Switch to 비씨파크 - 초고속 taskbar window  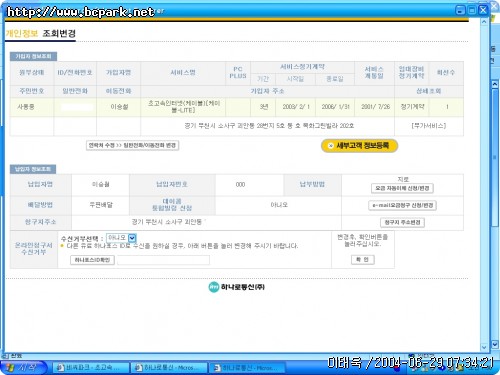91,368
